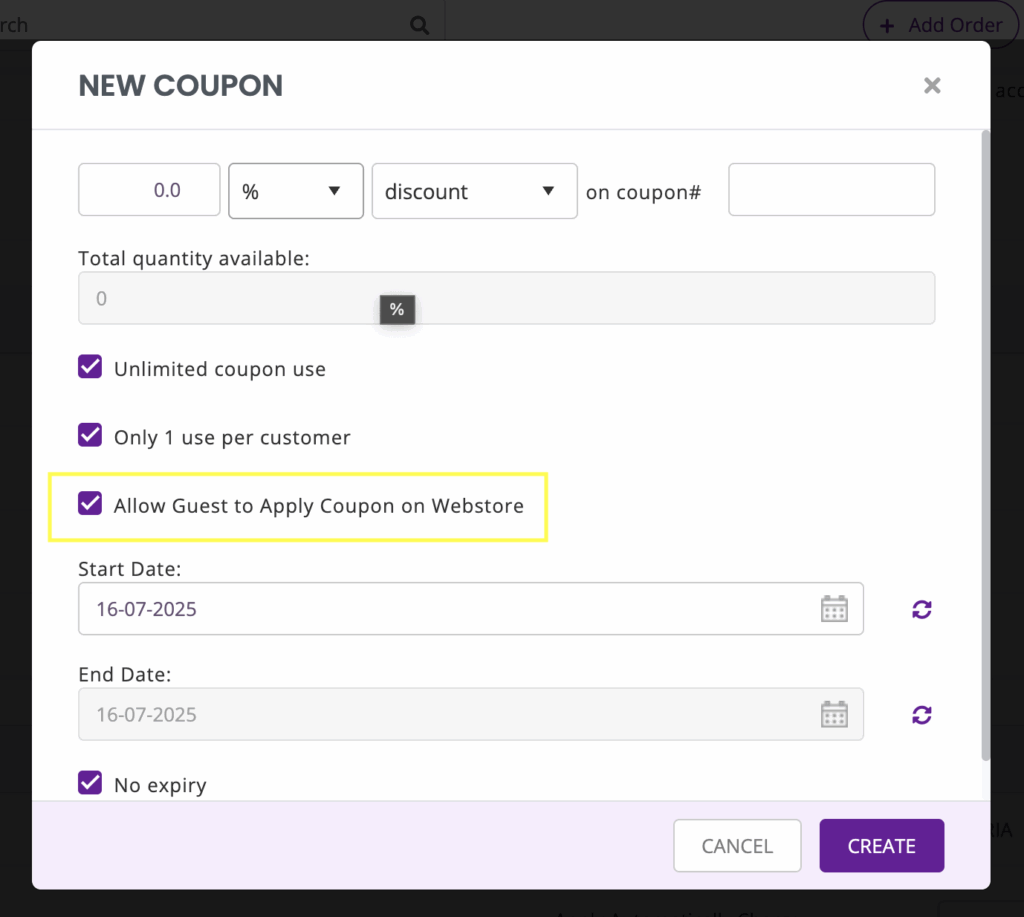Open the Start Date calendar picker icon
This screenshot has width=1024, height=917.
[834, 609]
